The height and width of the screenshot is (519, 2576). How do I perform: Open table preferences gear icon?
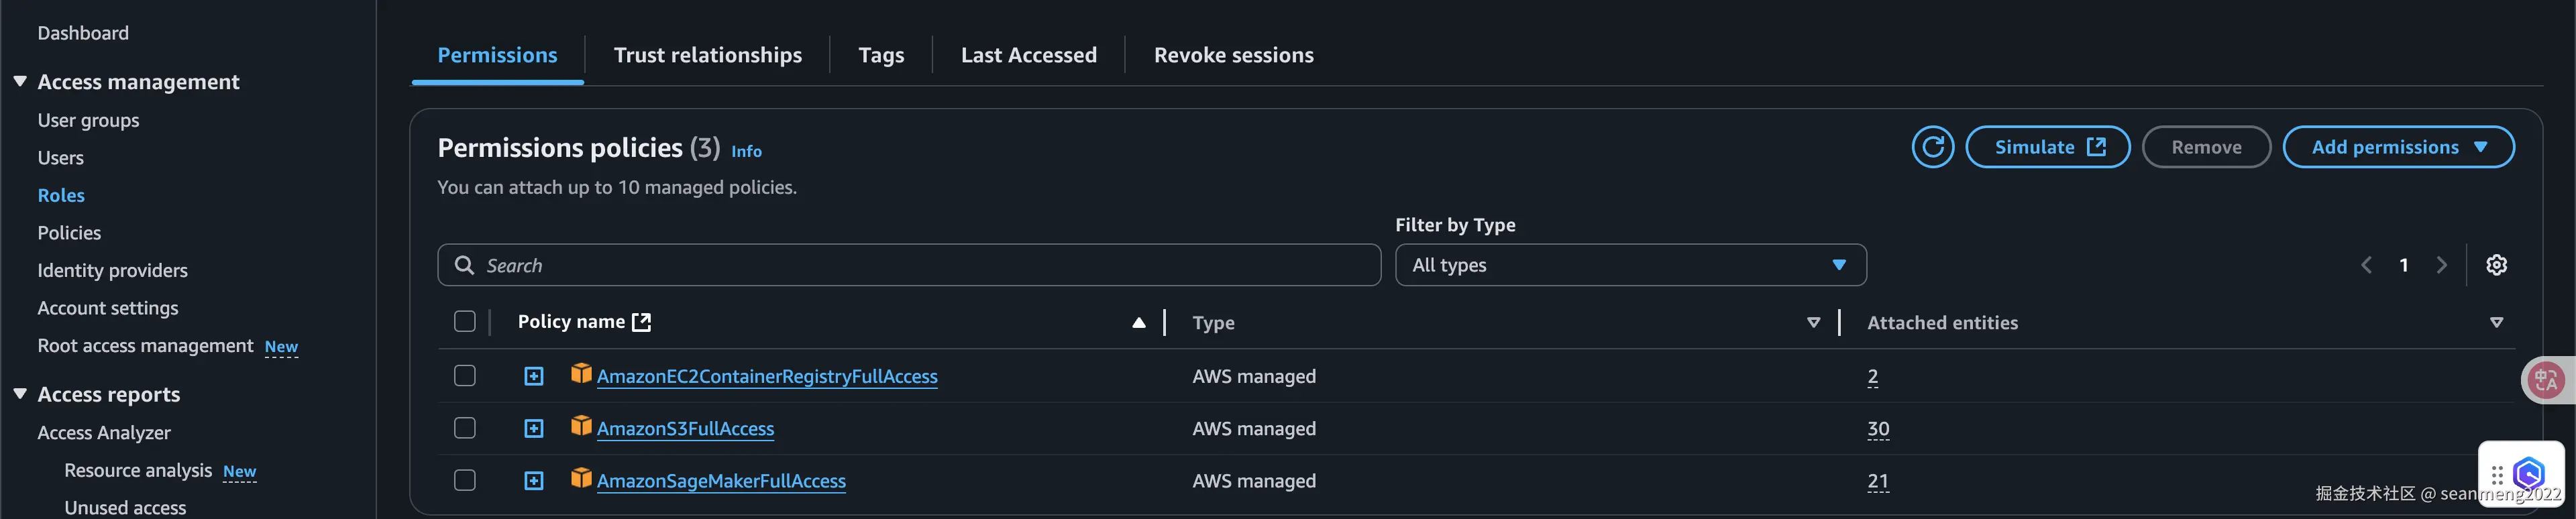pyautogui.click(x=2496, y=265)
